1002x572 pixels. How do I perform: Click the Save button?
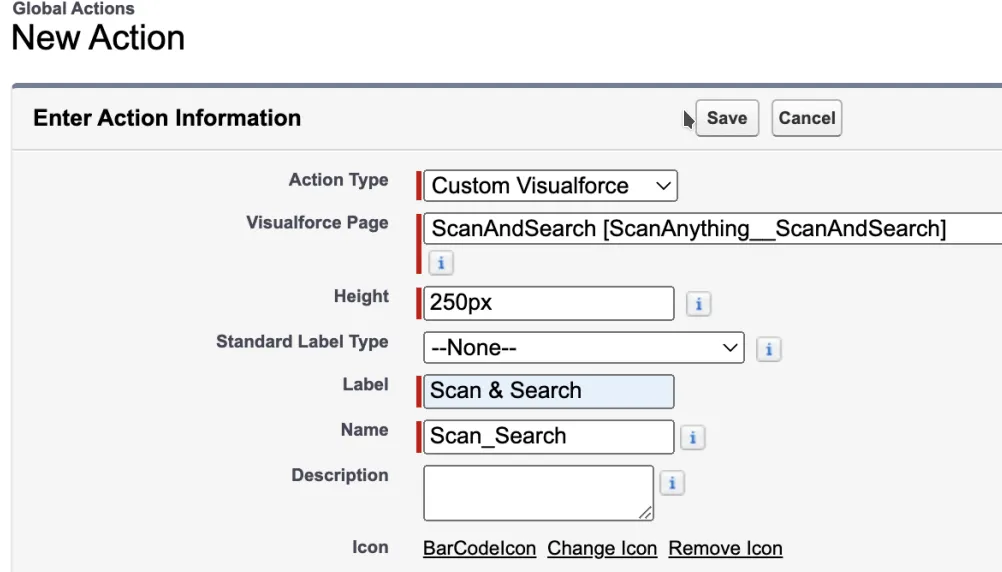[x=727, y=118]
